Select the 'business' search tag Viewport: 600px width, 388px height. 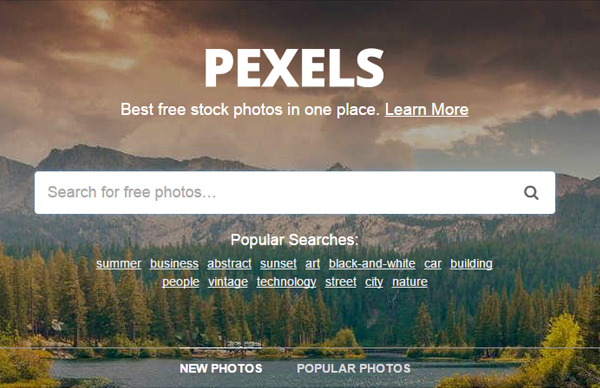point(174,264)
